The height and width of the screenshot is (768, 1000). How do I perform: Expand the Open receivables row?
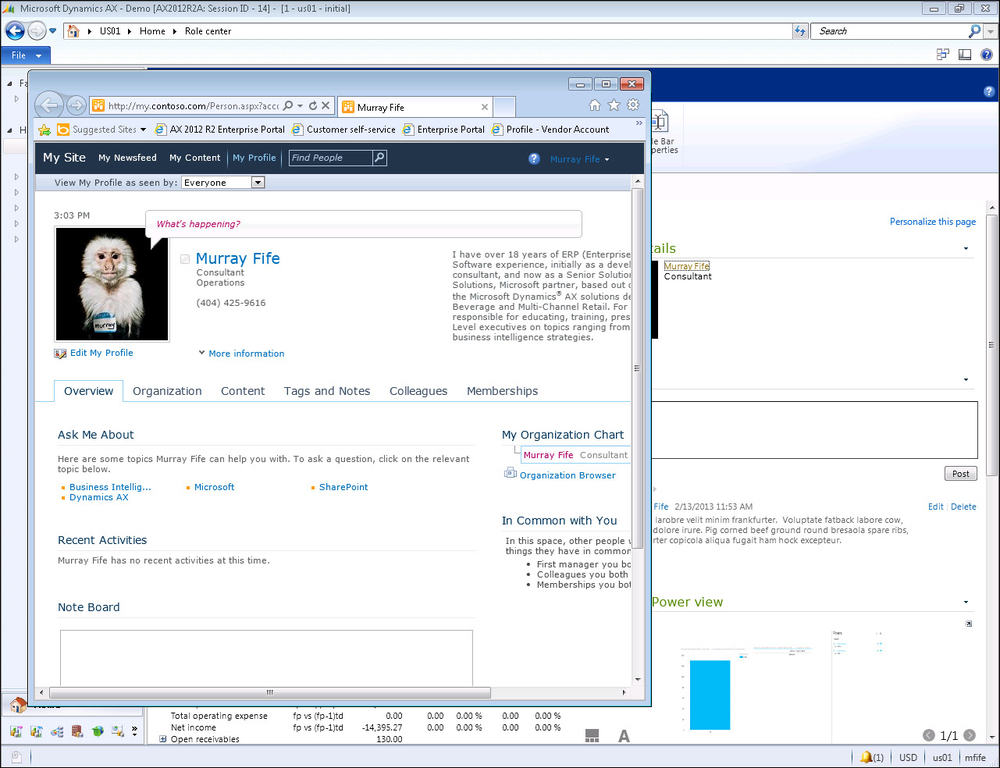[x=163, y=739]
